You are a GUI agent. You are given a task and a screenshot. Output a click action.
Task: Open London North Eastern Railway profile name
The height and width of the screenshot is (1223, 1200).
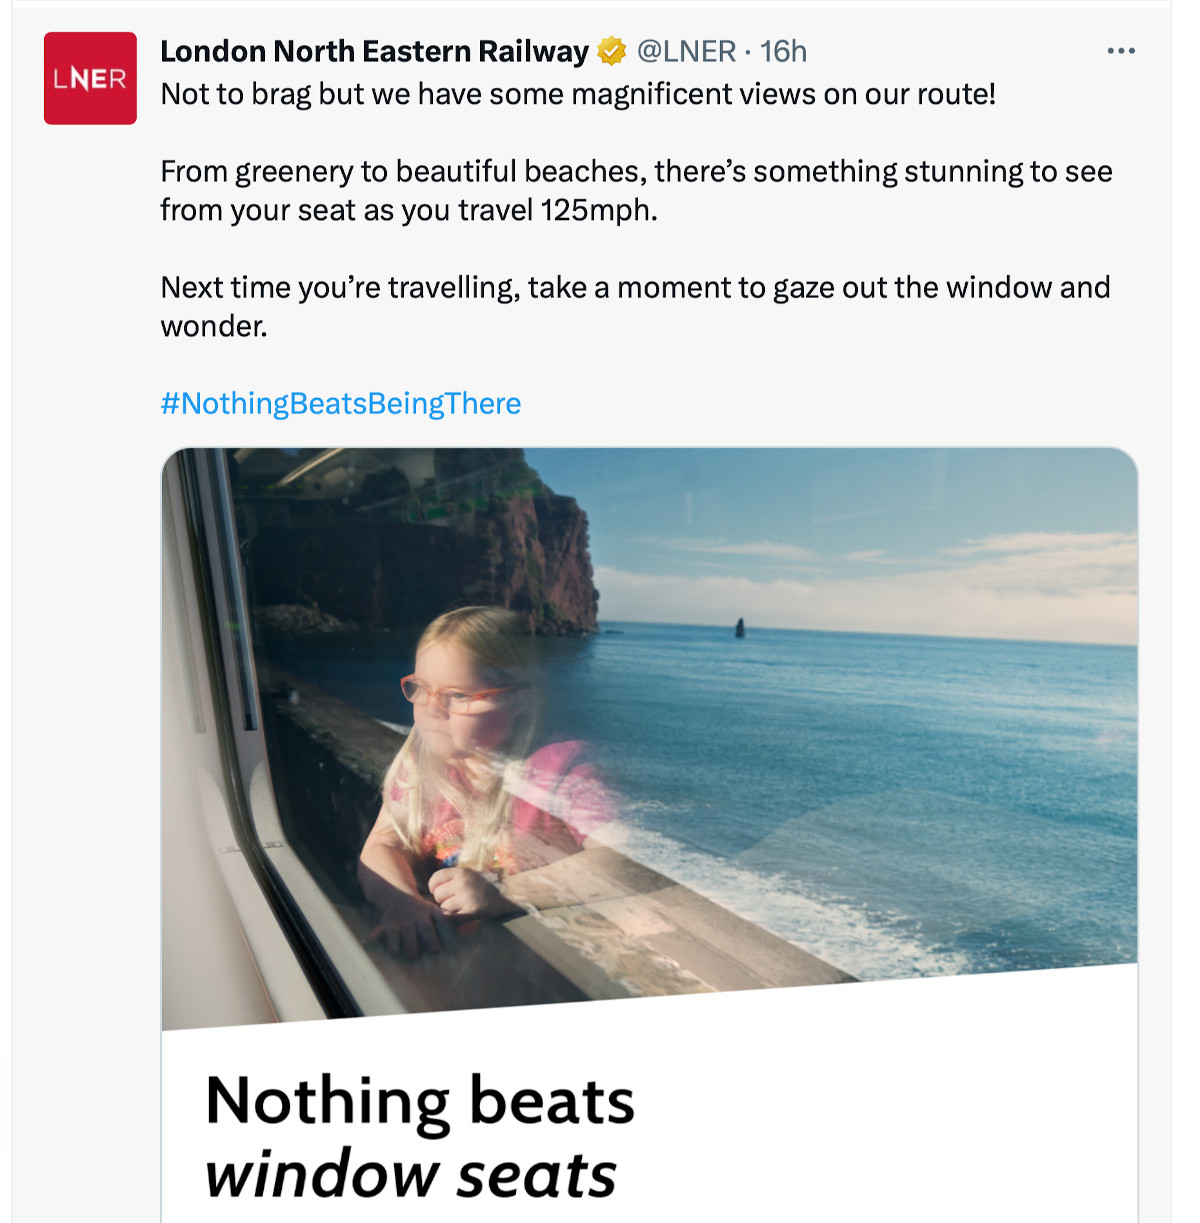point(374,51)
